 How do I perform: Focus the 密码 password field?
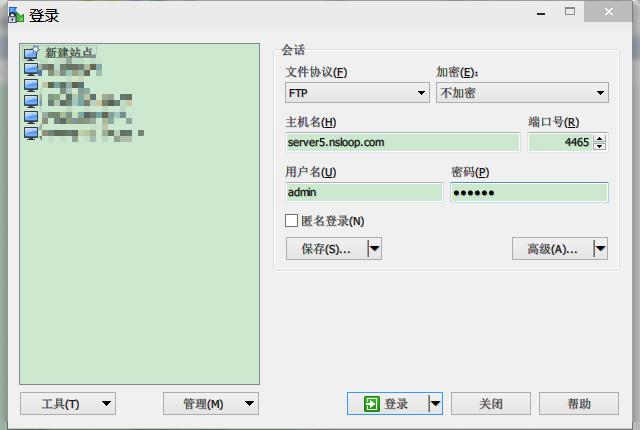coord(528,192)
